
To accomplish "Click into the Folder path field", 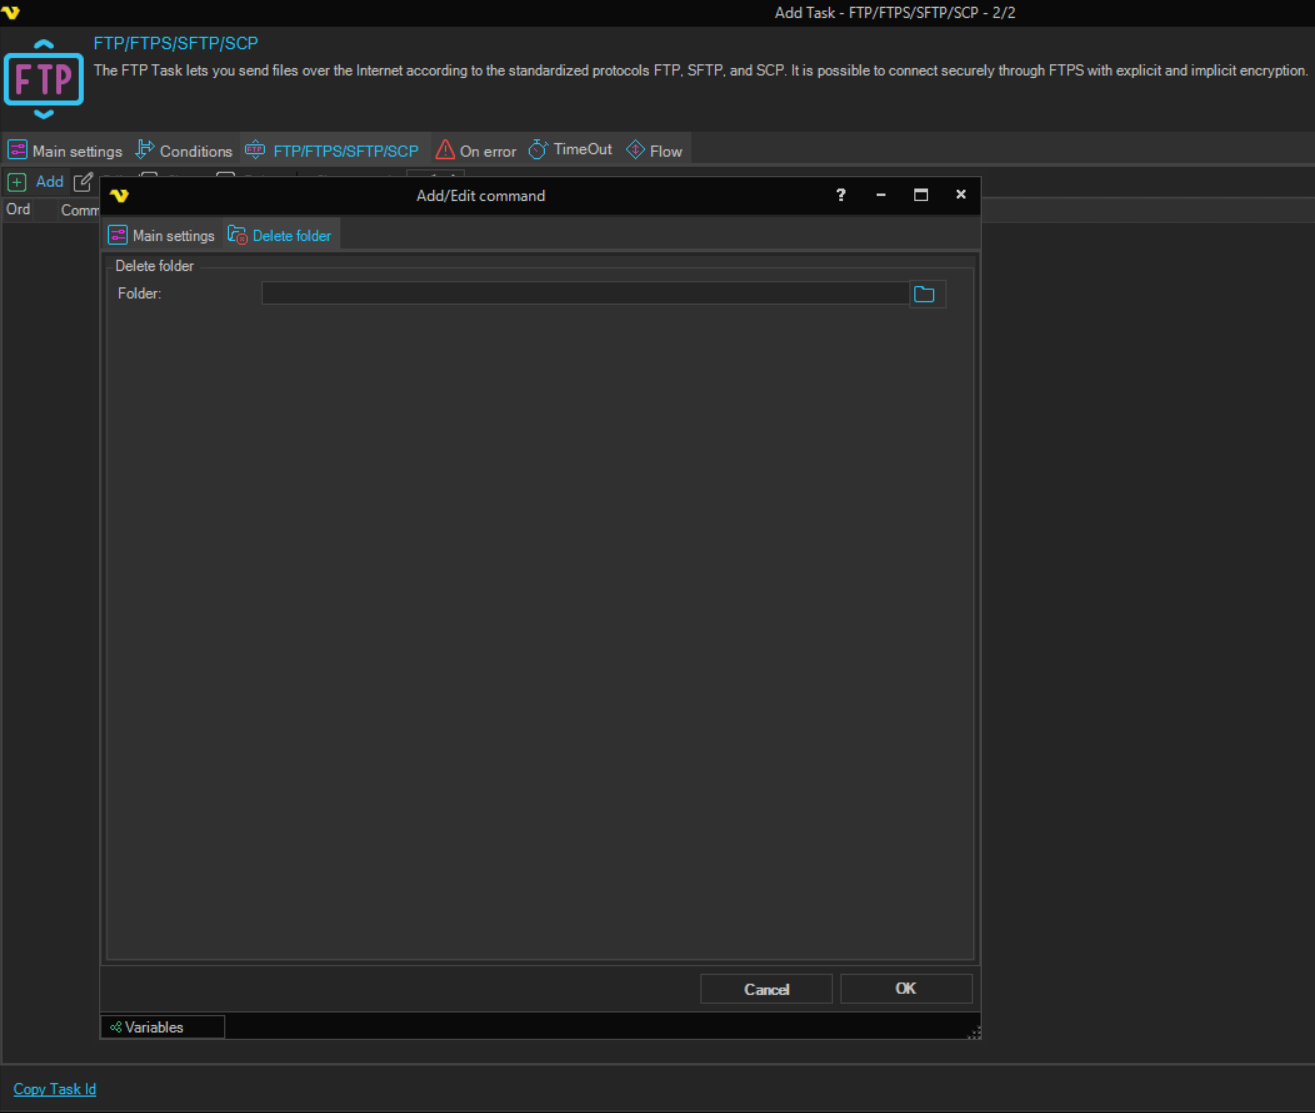I will click(x=584, y=293).
